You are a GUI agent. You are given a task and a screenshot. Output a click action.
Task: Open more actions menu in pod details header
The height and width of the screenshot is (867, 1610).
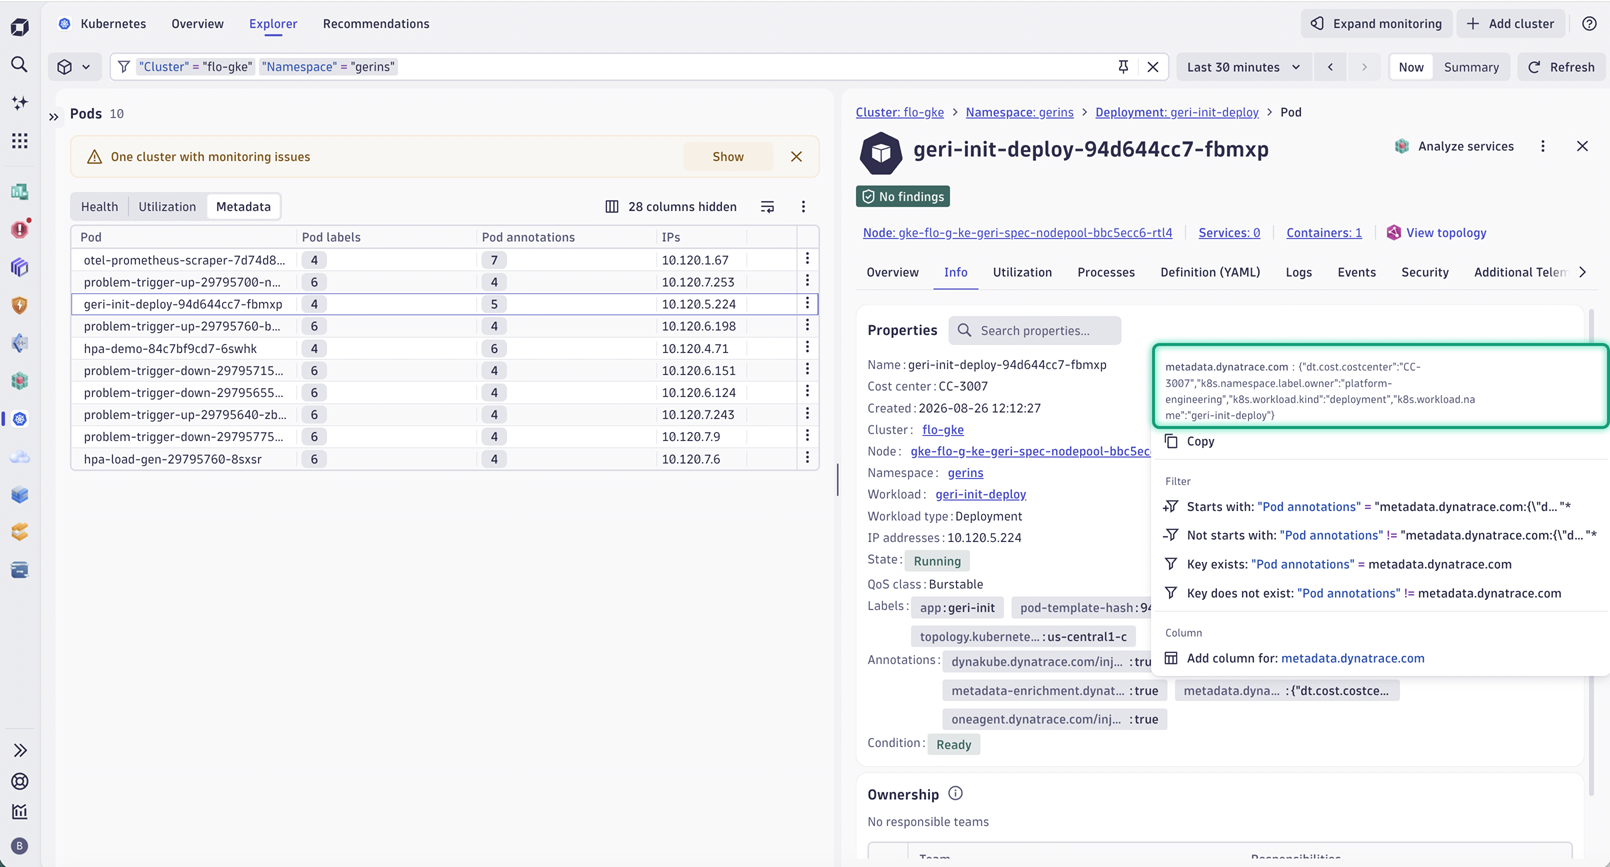1543,146
